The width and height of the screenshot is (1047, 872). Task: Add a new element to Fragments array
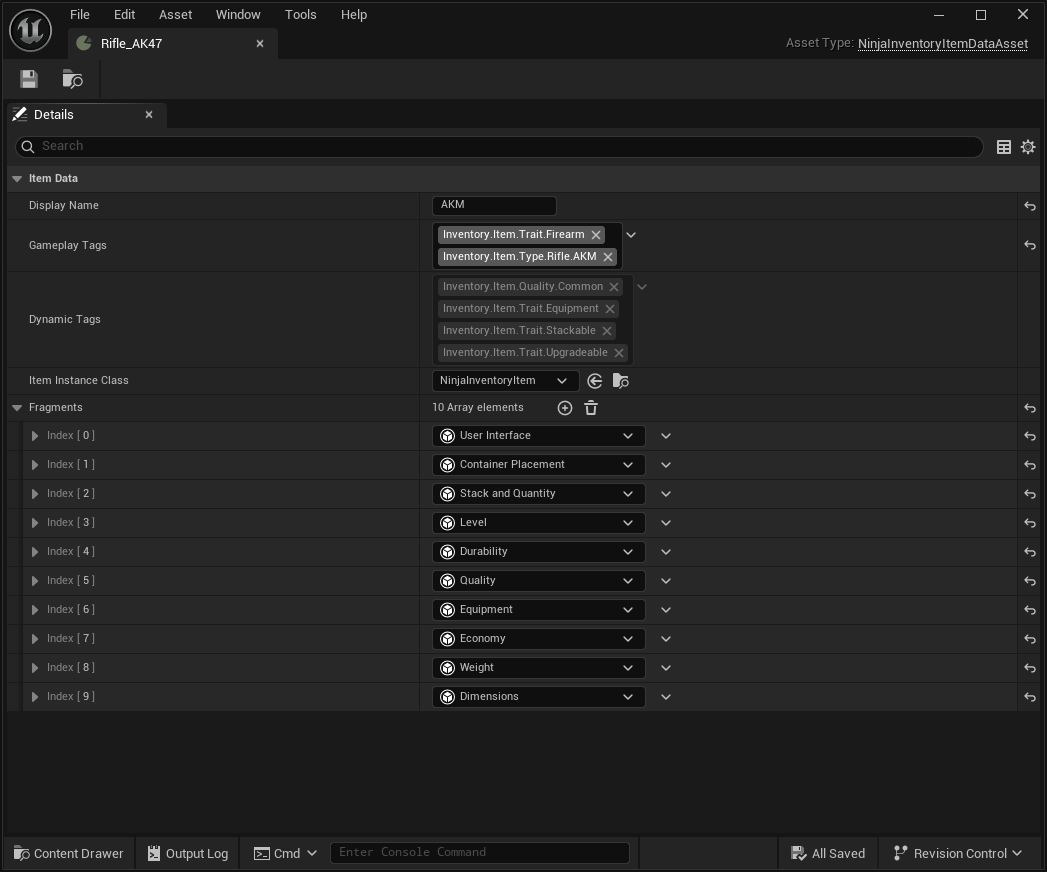point(564,407)
